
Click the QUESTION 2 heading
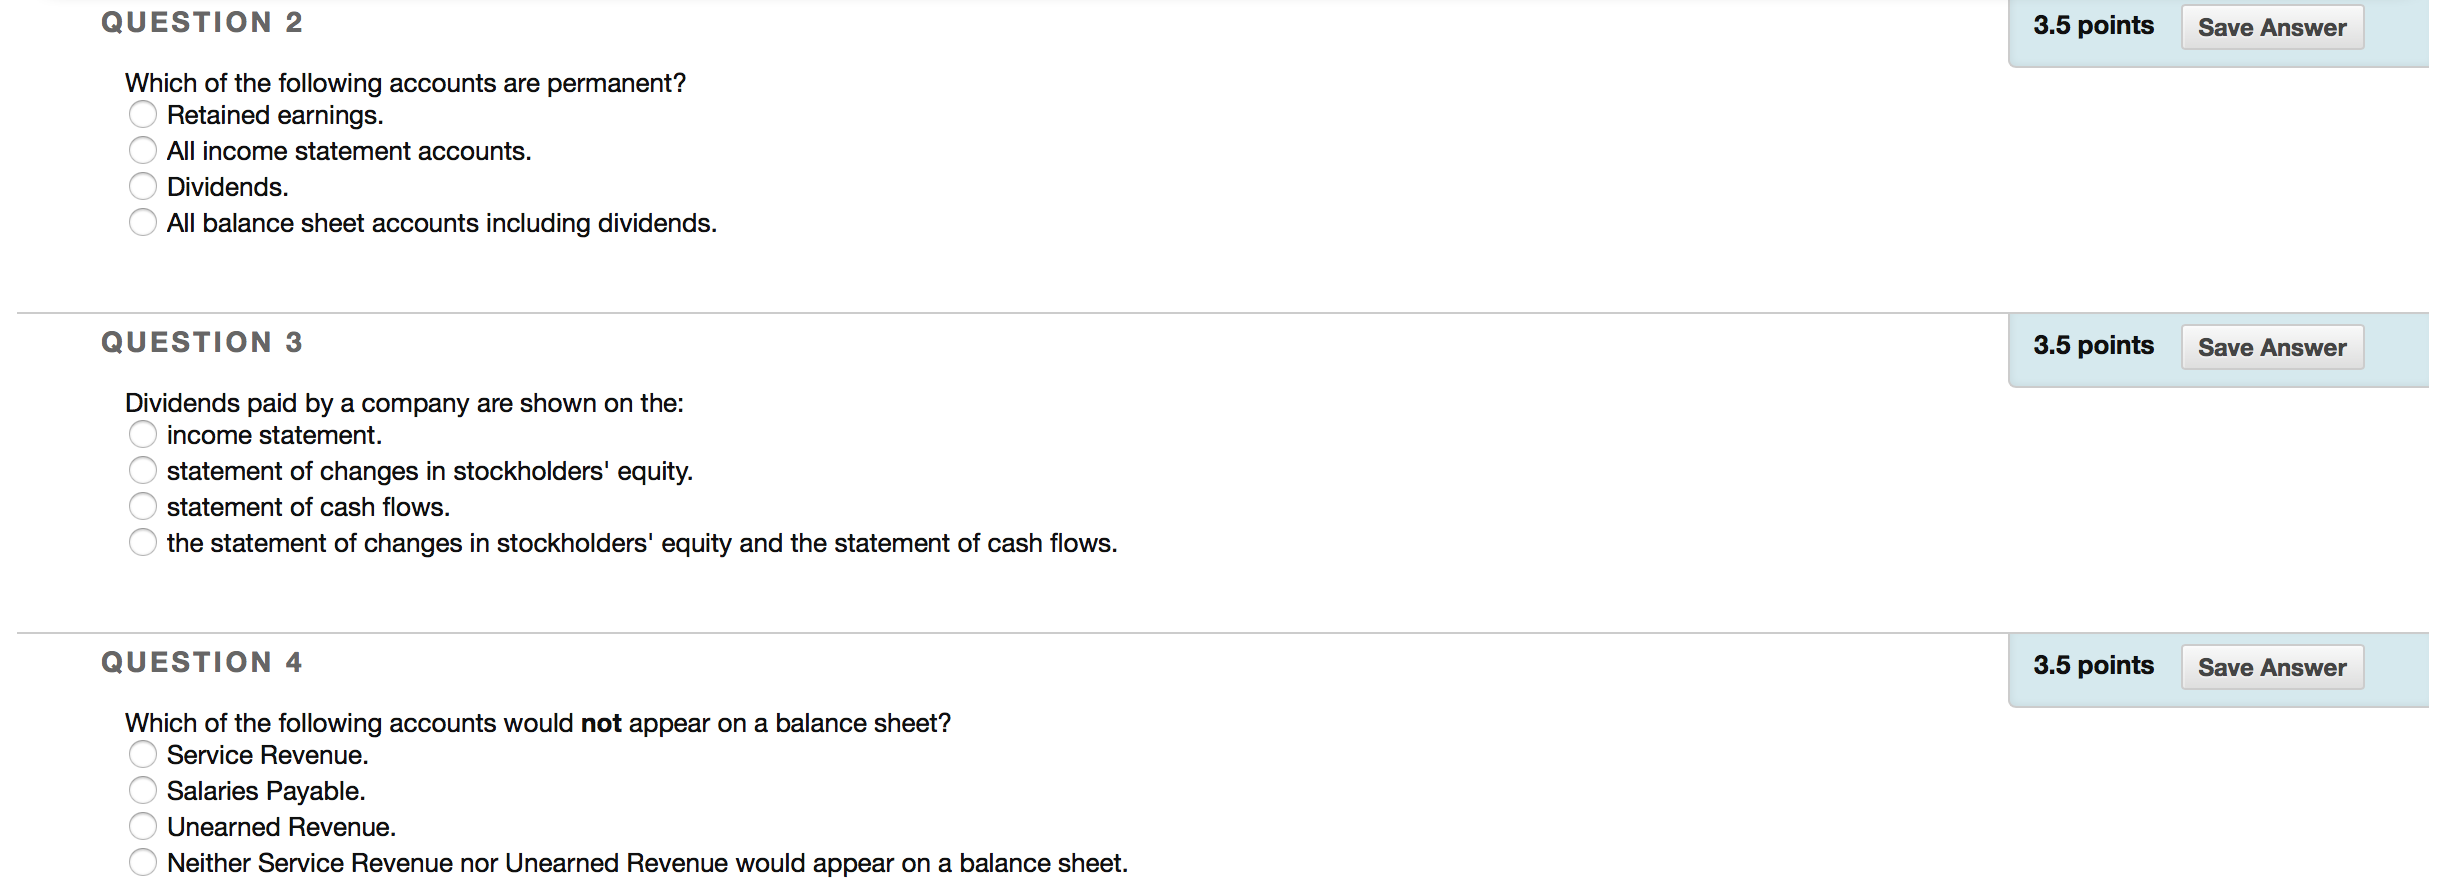pos(201,21)
